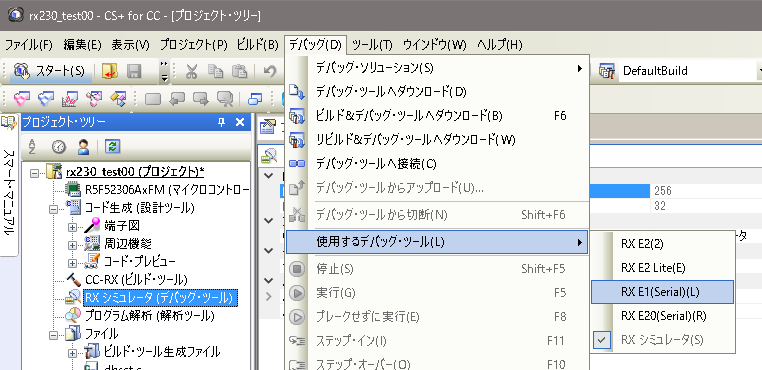Click the checked RX シミュレータ(S) entry

(663, 340)
